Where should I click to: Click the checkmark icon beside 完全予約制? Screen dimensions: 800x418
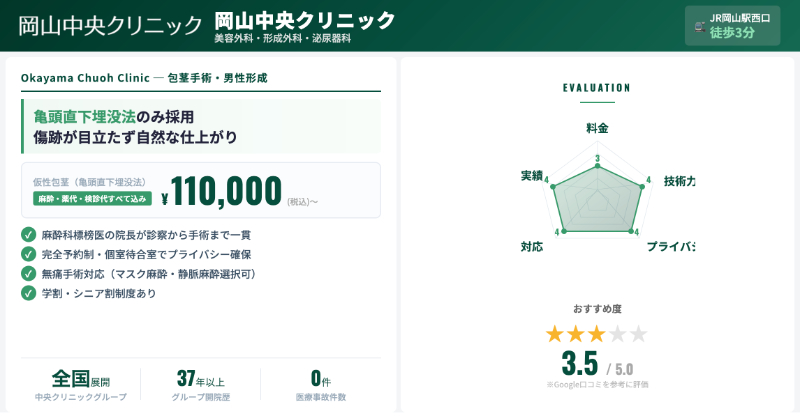pos(28,254)
